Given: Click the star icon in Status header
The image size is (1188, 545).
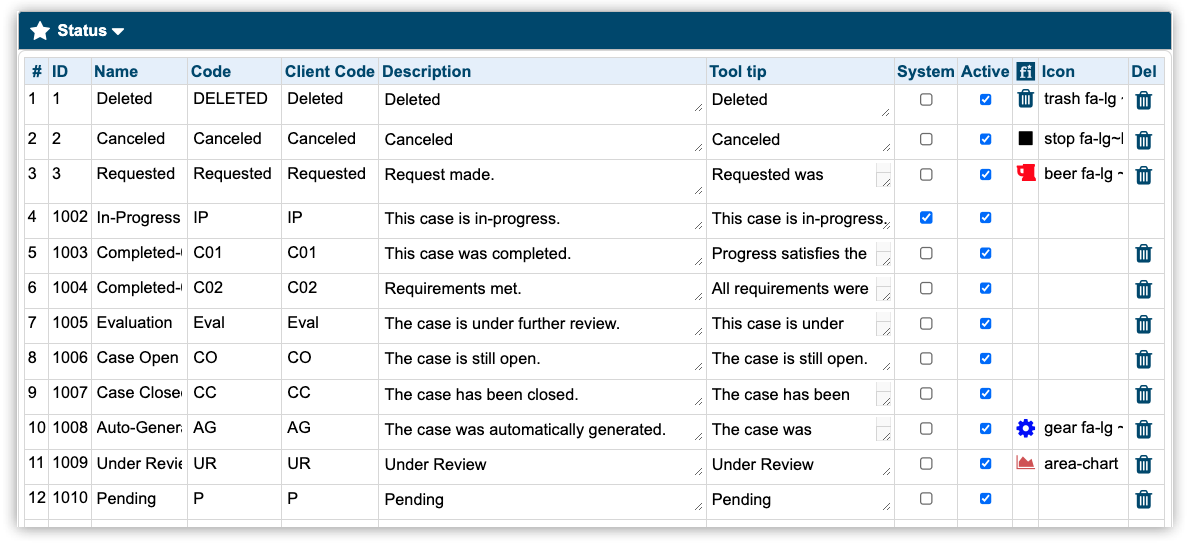Looking at the screenshot, I should [x=40, y=31].
